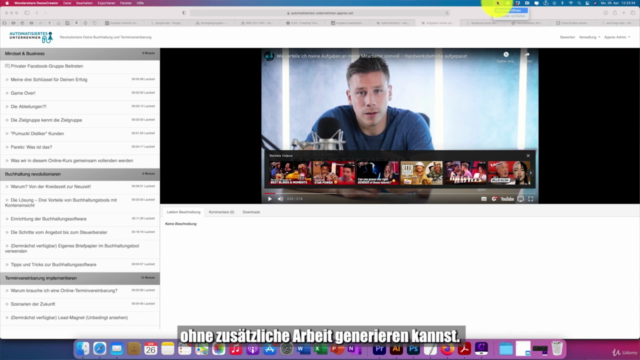This screenshot has height=360, width=640.
Task: Click the Safari address bar
Action: [x=320, y=13]
